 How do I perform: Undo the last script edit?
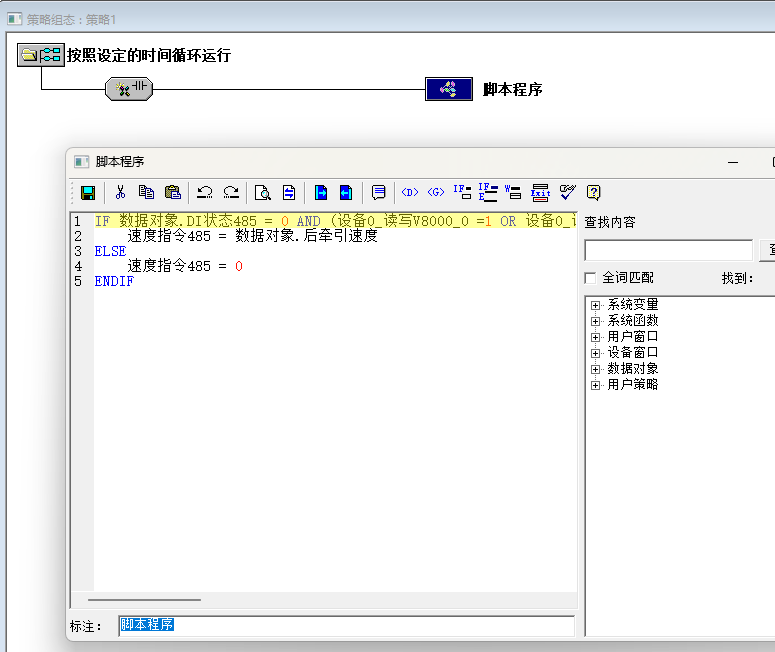(205, 192)
